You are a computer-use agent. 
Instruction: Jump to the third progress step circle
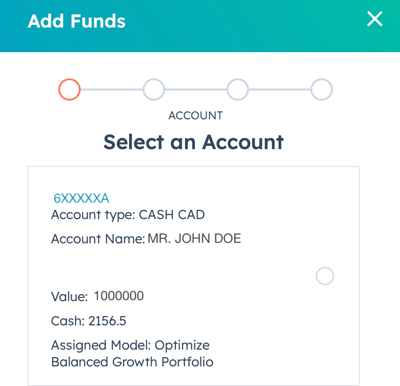(x=238, y=89)
